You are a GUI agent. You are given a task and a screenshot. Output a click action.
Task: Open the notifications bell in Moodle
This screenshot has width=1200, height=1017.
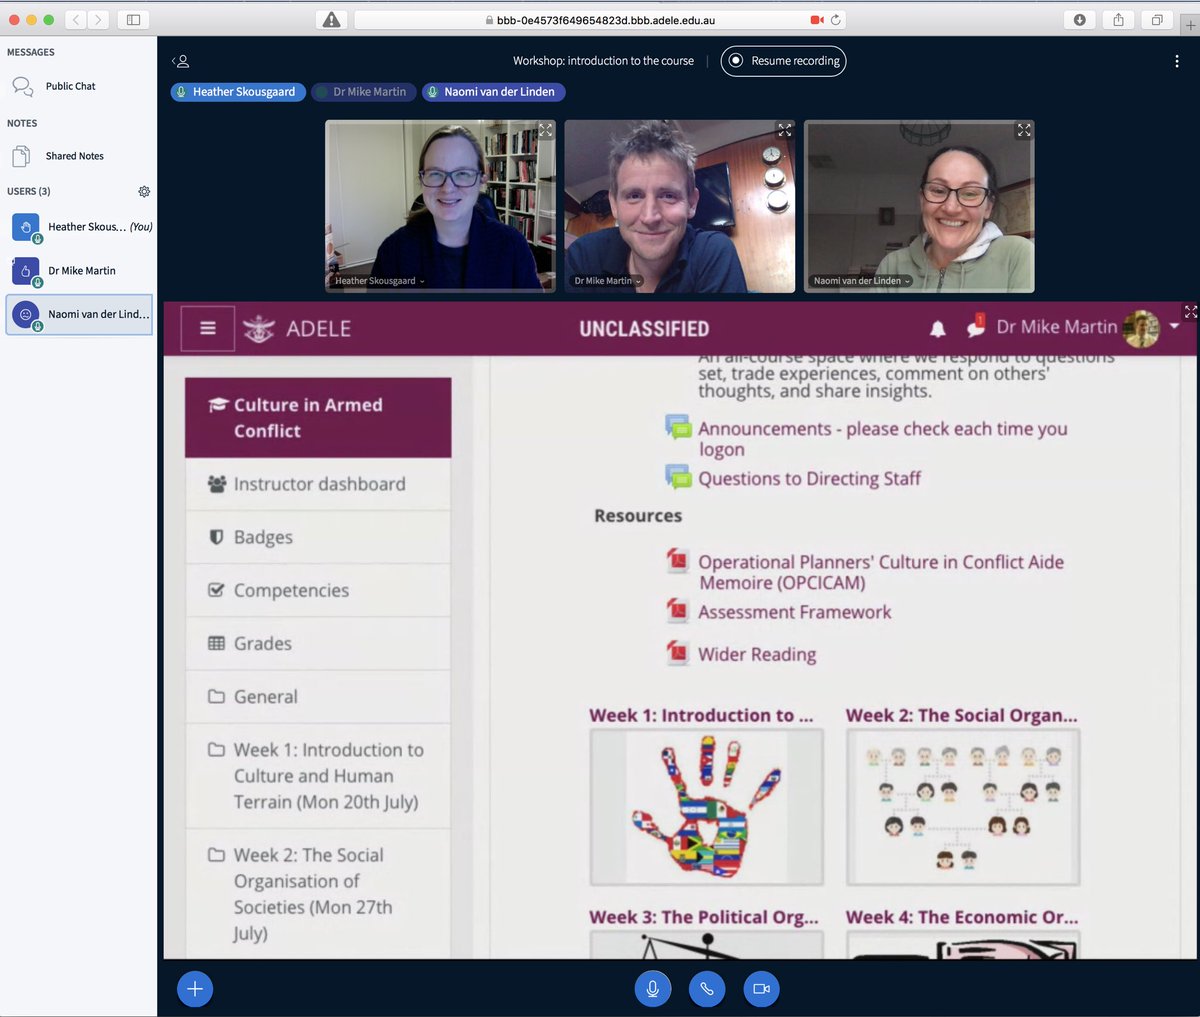pyautogui.click(x=938, y=327)
